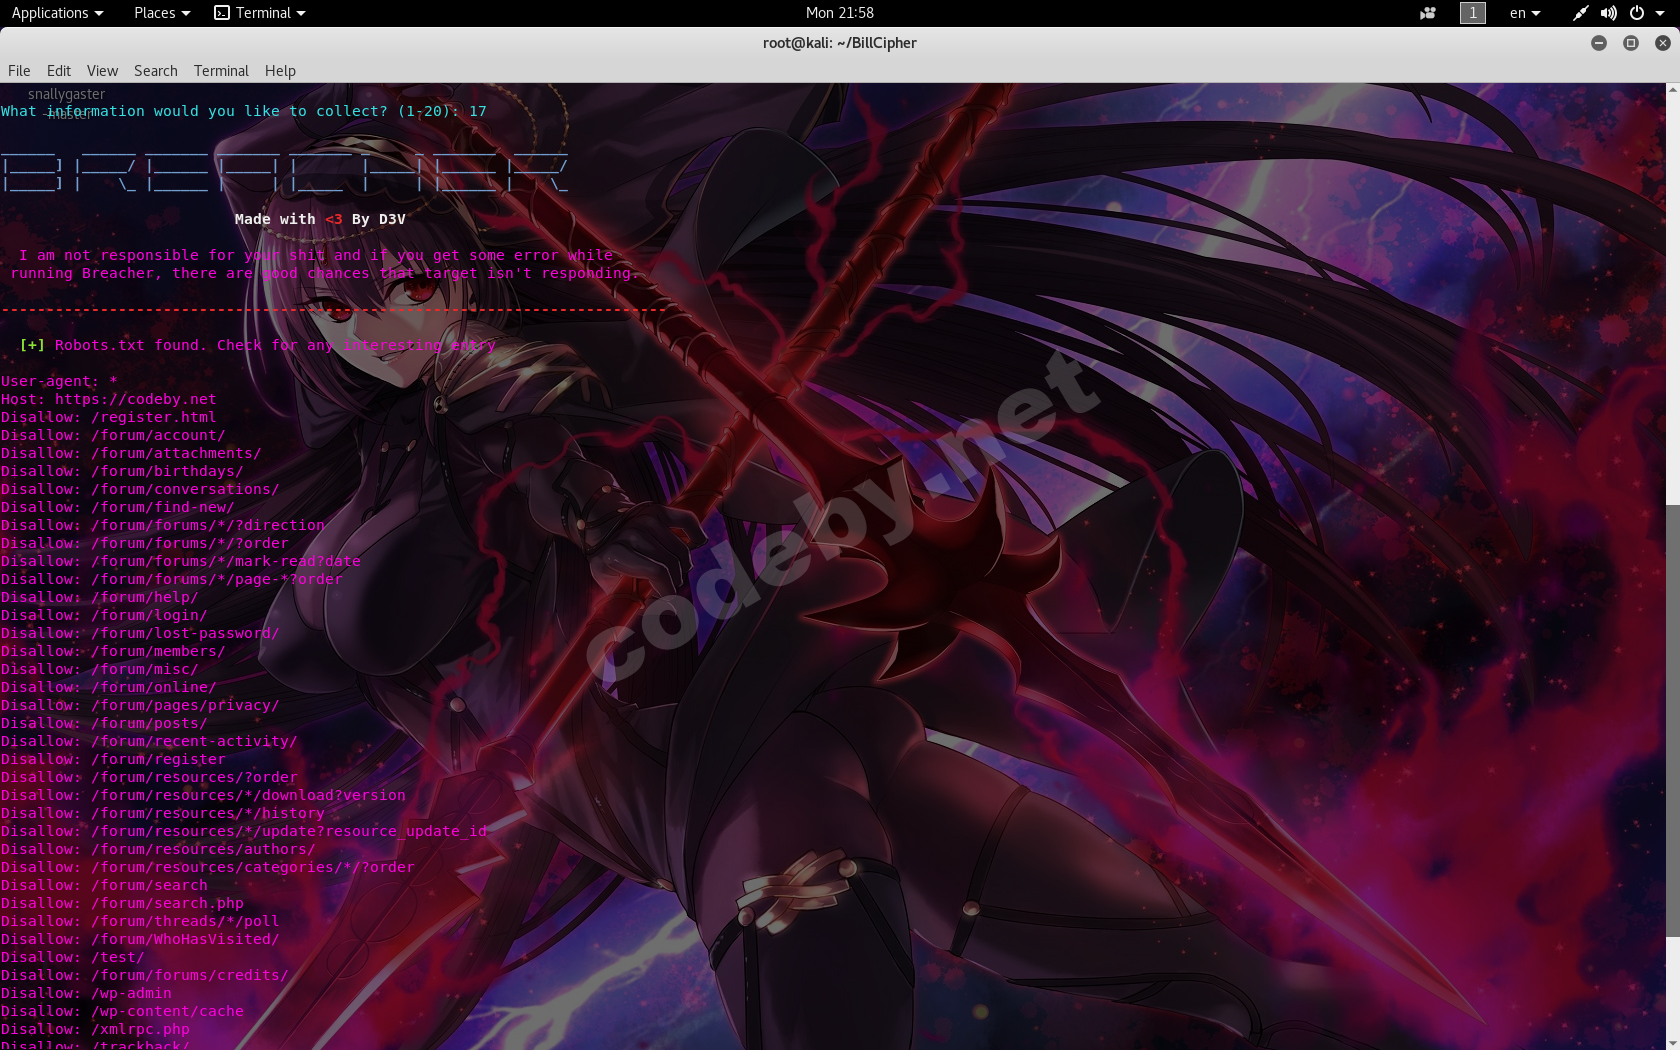Open the Applications menu dropdown

57,13
